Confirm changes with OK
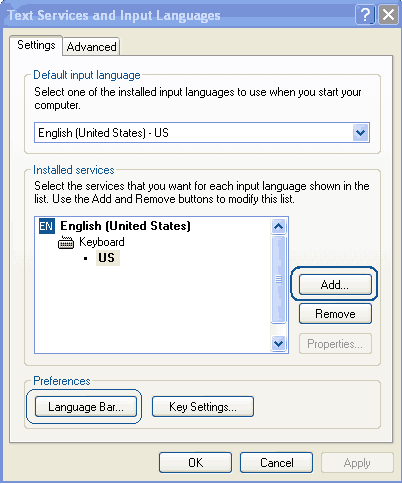The height and width of the screenshot is (484, 402). pyautogui.click(x=195, y=463)
